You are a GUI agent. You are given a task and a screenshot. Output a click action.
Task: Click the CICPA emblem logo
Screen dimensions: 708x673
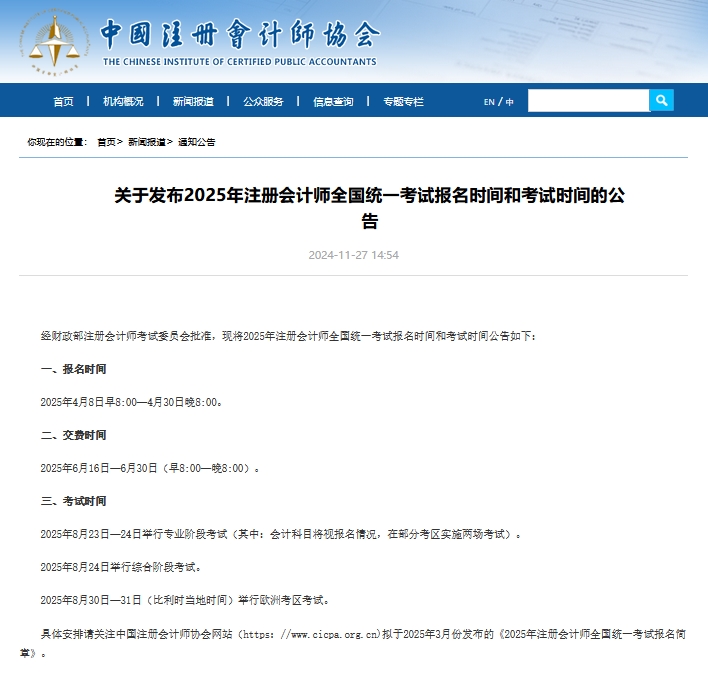pos(57,41)
